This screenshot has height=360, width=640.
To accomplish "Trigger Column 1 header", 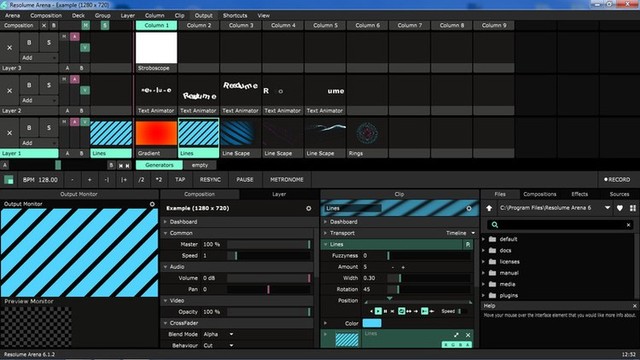I will pos(156,25).
